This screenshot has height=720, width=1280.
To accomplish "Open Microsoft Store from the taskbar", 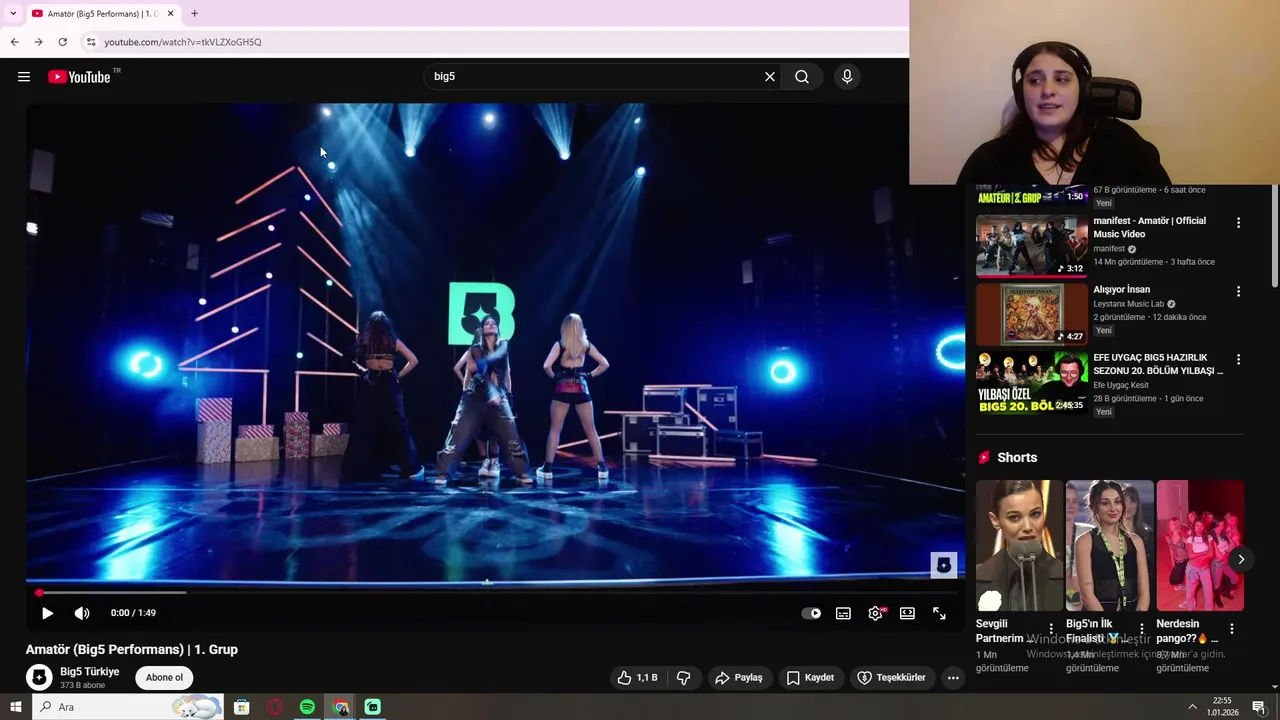I will tap(241, 707).
